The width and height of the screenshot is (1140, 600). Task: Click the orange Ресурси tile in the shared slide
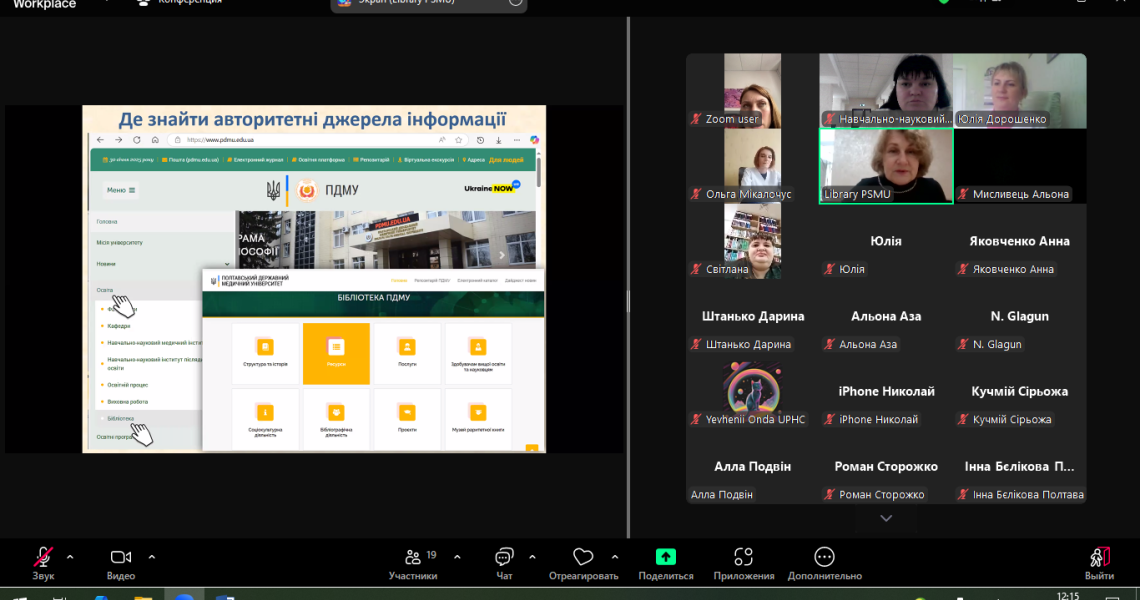click(x=336, y=353)
